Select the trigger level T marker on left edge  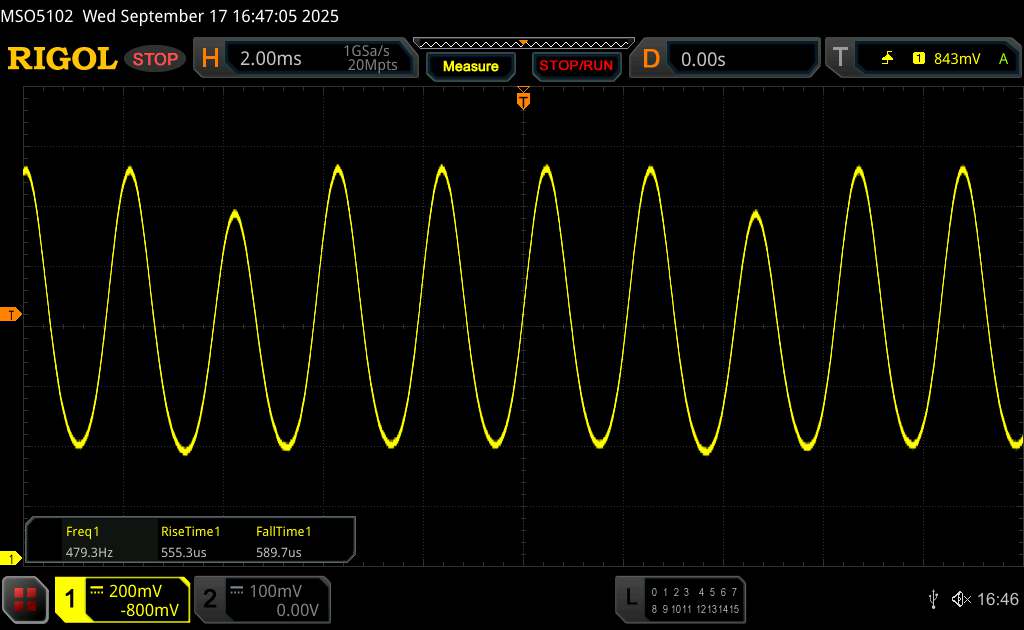point(12,315)
